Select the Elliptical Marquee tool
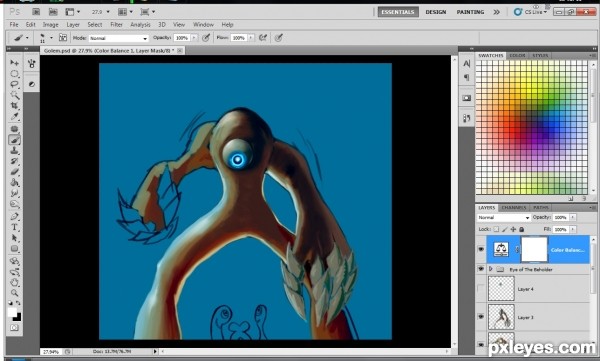The width and height of the screenshot is (600, 361). pos(15,74)
